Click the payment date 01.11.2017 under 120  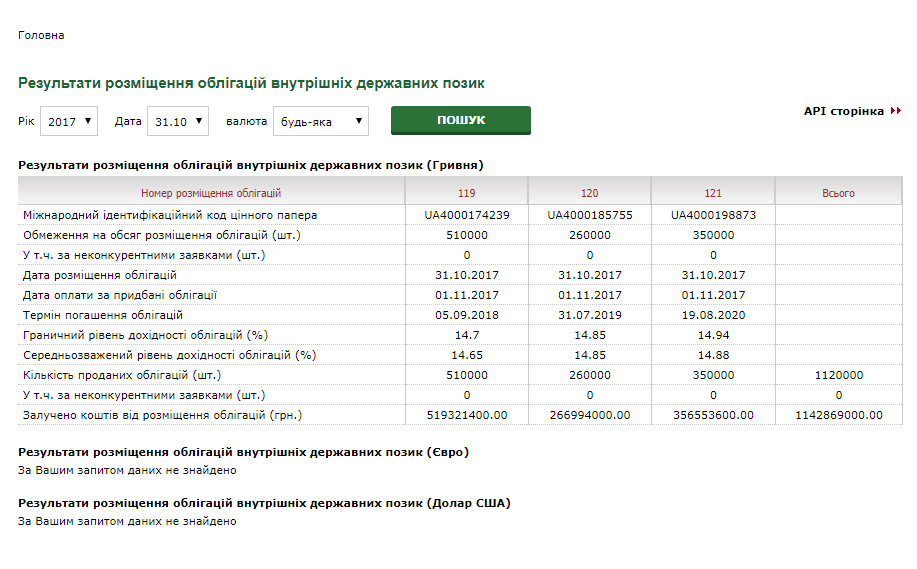(590, 295)
